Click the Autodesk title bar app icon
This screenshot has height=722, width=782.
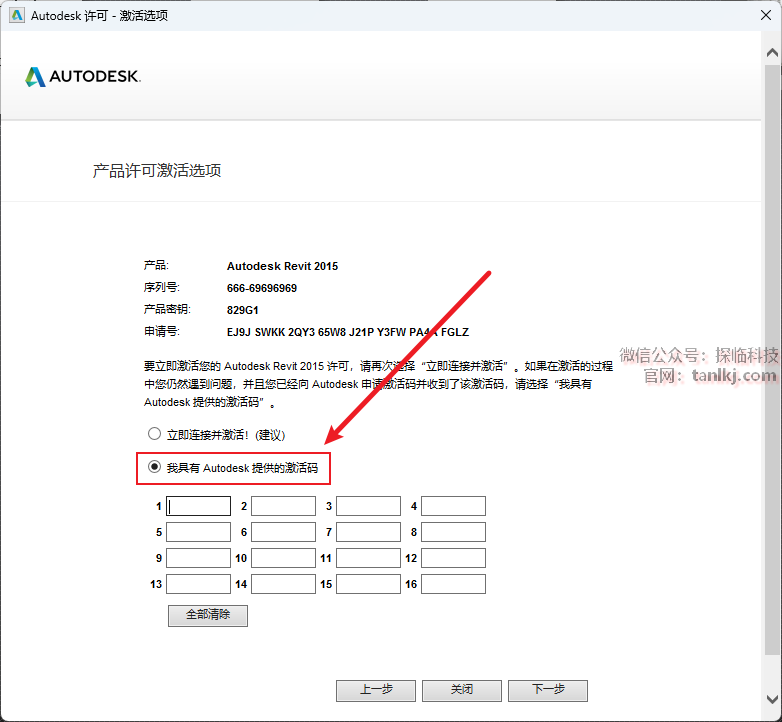(x=17, y=15)
